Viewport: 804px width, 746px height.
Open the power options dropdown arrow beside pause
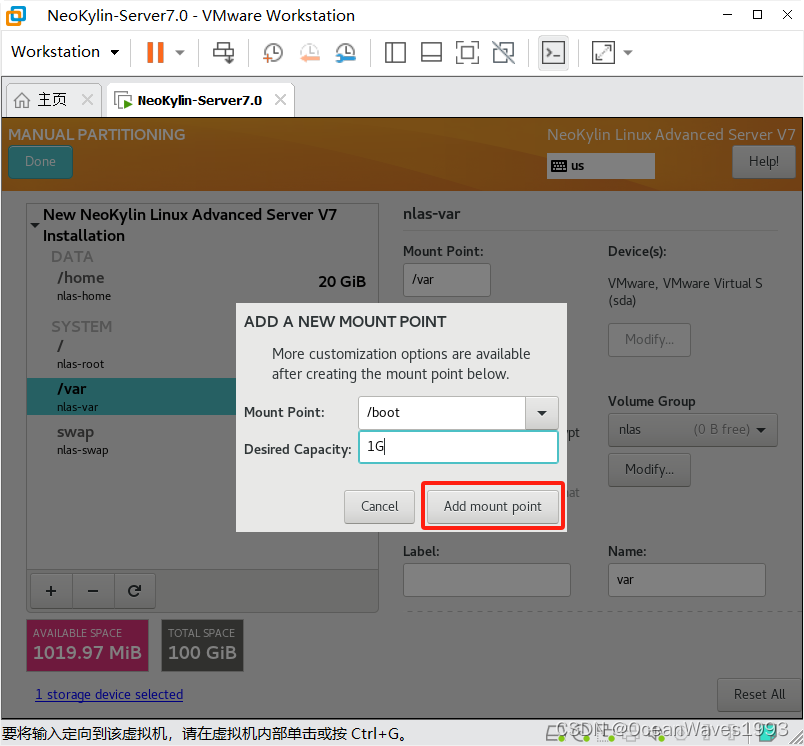click(x=180, y=52)
